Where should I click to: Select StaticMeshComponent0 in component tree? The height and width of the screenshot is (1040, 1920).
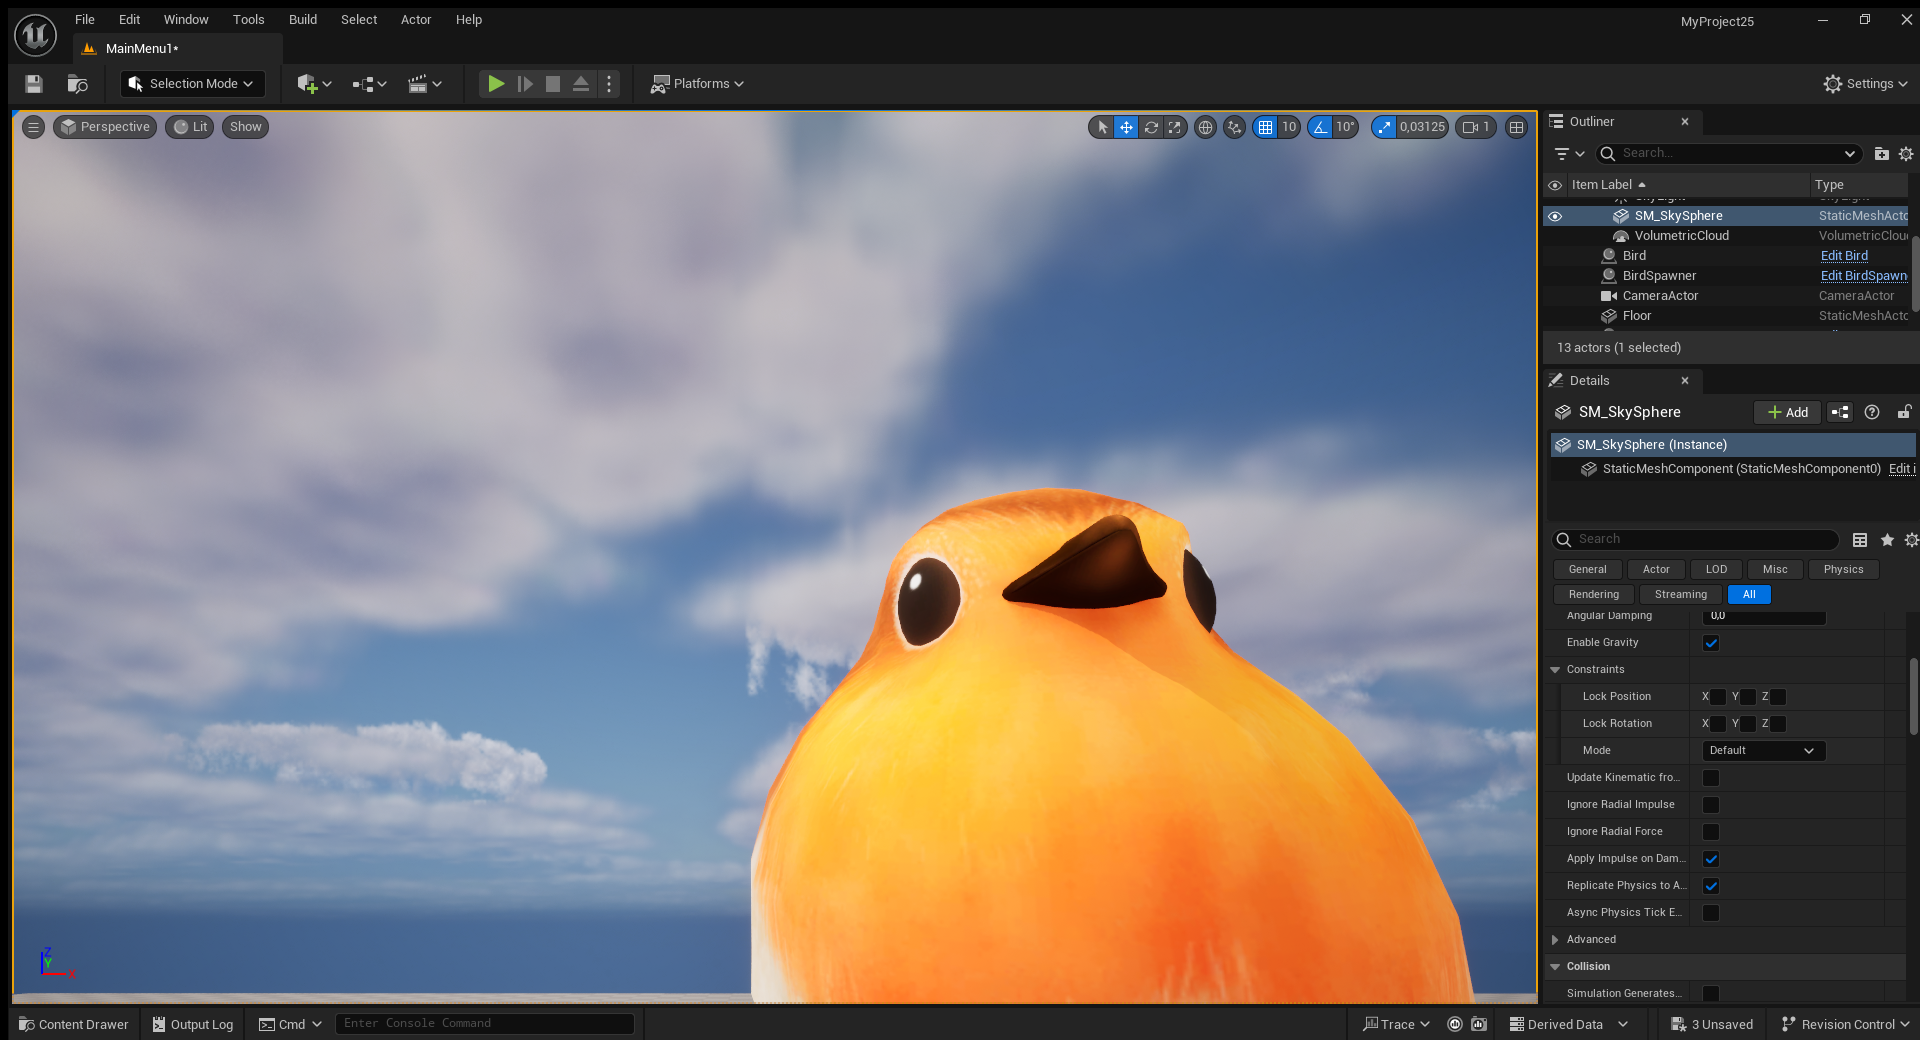click(x=1741, y=469)
